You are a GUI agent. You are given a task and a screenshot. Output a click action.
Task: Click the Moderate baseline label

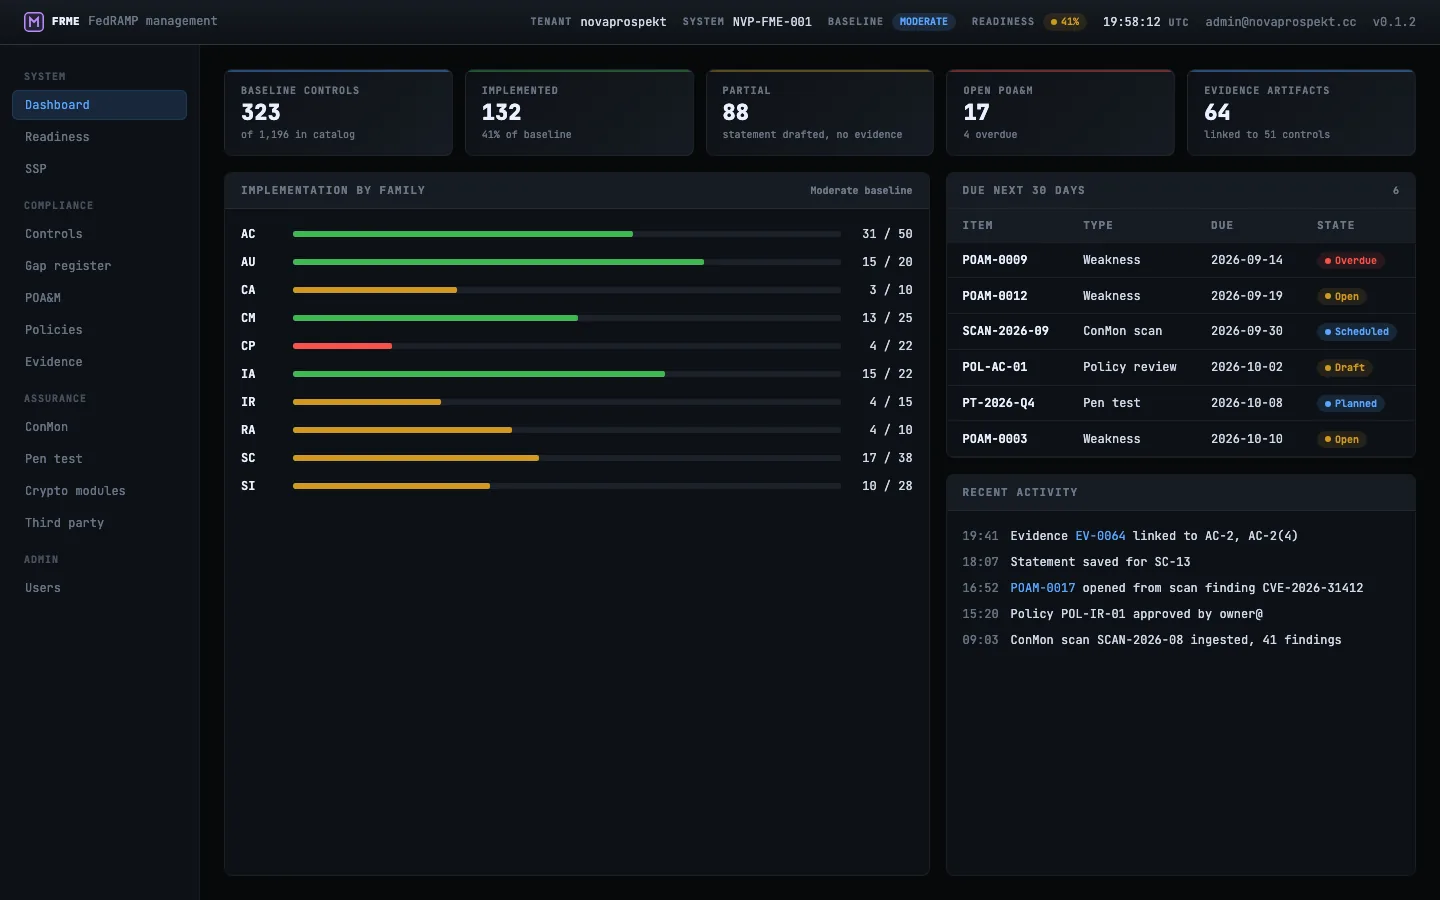[x=861, y=190]
